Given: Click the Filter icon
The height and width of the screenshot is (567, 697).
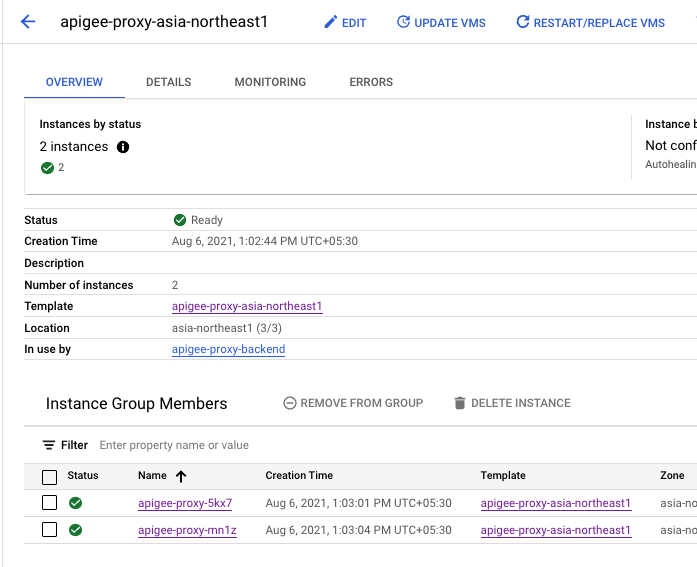Looking at the screenshot, I should (x=49, y=445).
